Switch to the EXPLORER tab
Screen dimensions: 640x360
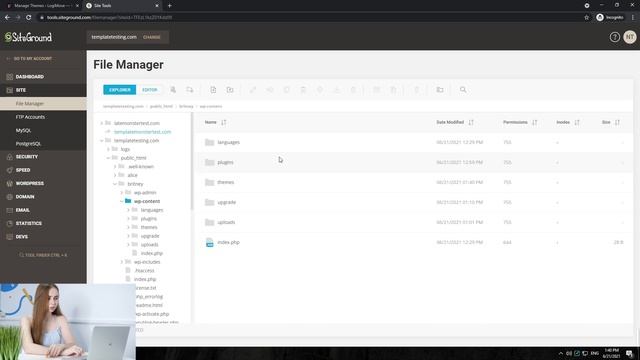(120, 90)
